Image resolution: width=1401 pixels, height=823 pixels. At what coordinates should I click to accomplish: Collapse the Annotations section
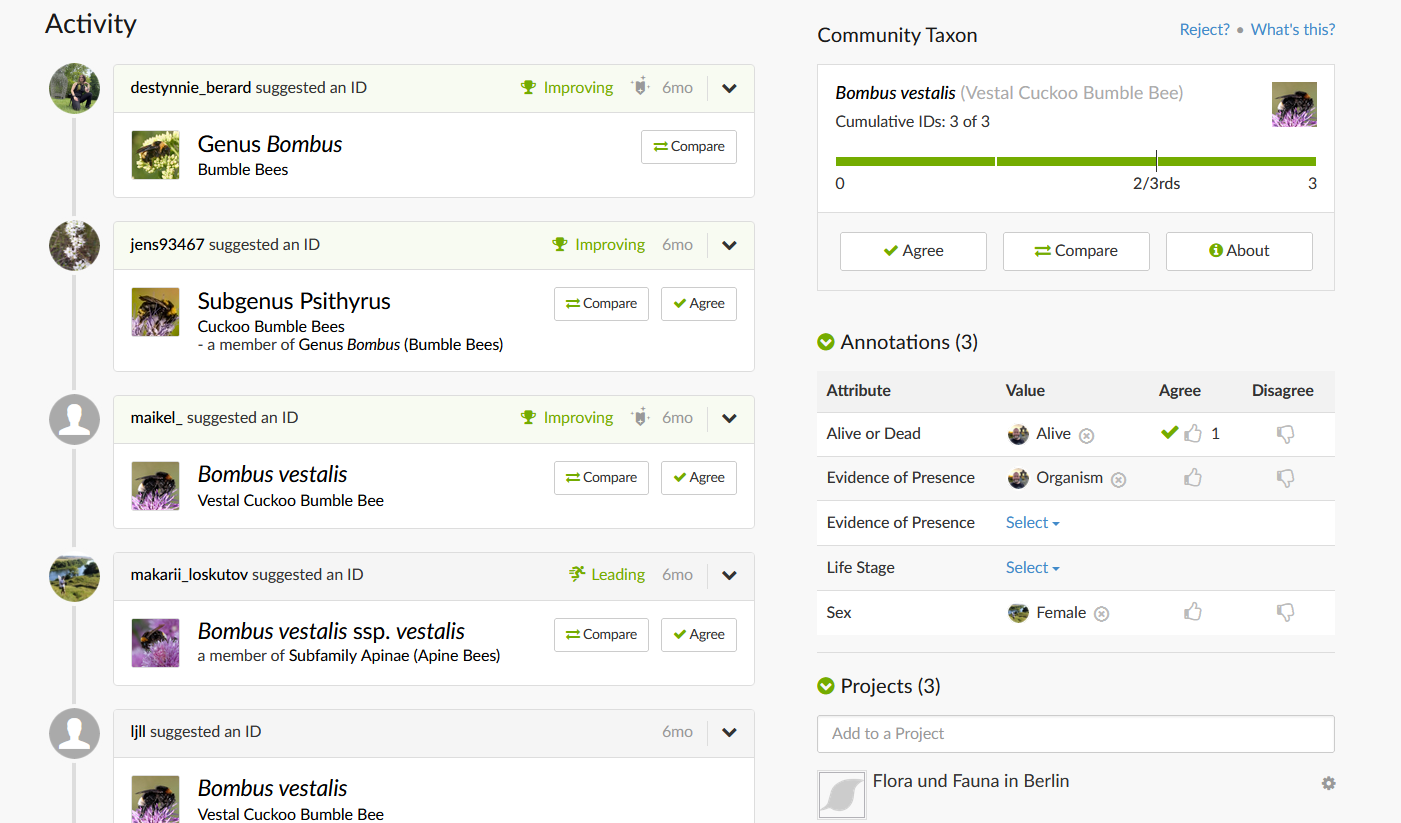[x=826, y=342]
